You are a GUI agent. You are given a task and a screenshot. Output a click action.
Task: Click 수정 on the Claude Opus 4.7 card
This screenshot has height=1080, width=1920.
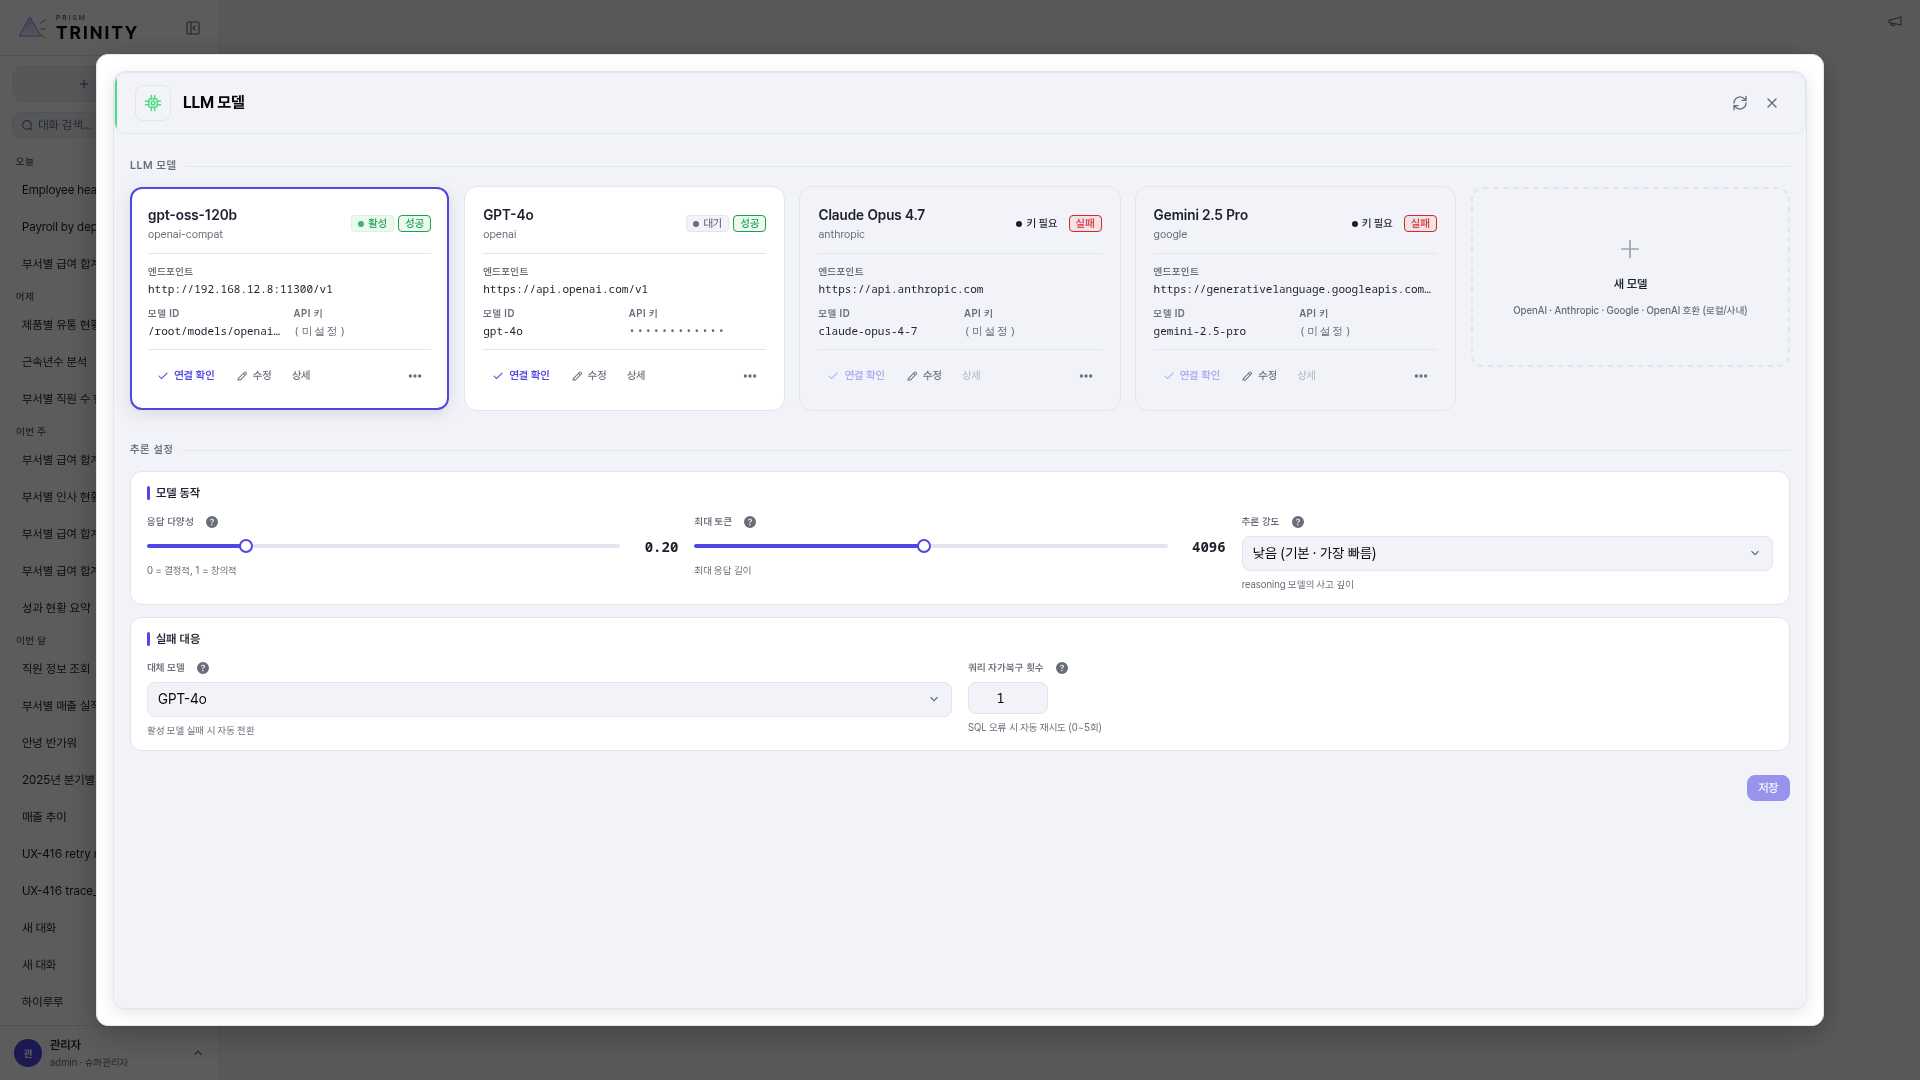(924, 376)
